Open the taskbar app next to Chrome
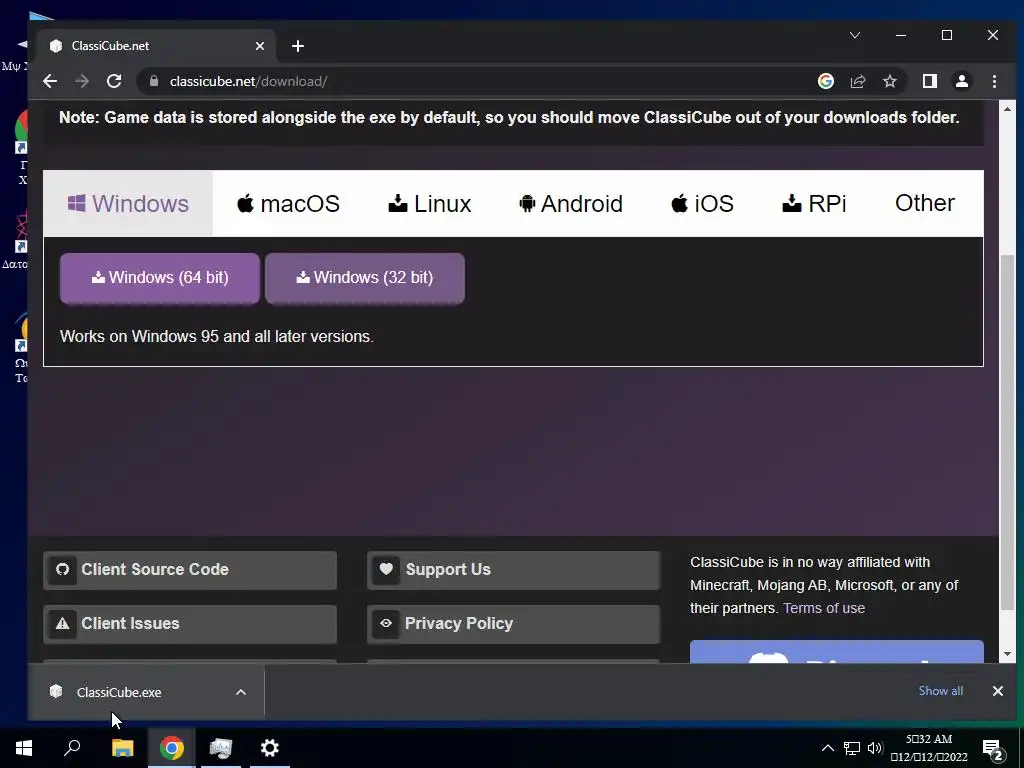Image resolution: width=1024 pixels, height=768 pixels. click(x=221, y=748)
